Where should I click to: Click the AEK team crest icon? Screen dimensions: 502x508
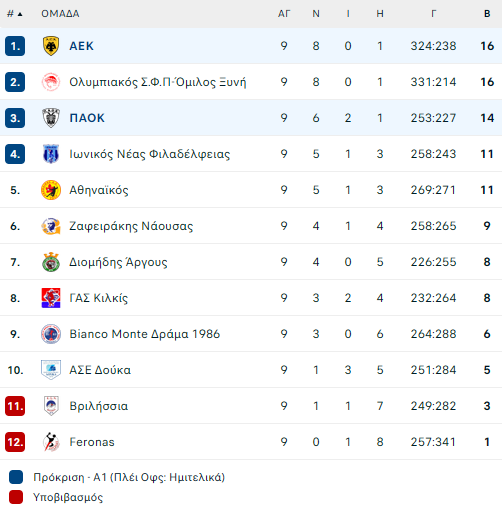coord(51,46)
